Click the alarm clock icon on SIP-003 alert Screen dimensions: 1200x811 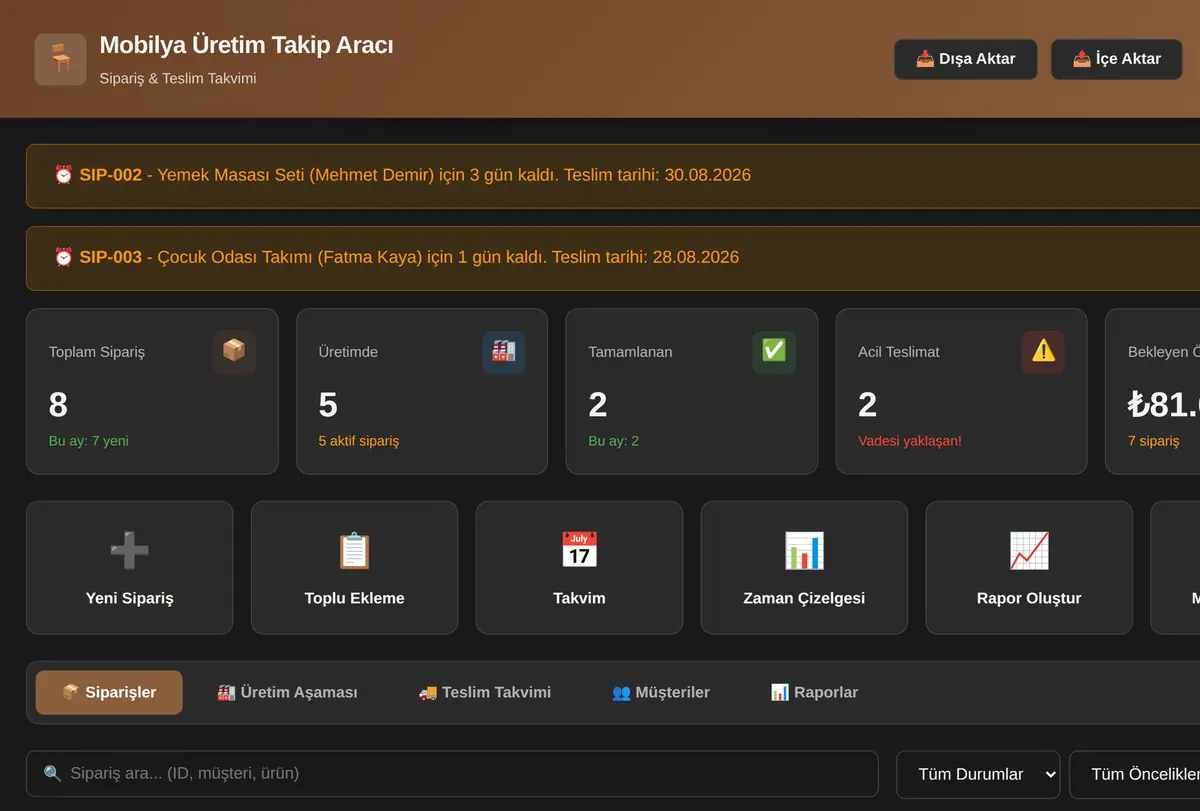63,257
